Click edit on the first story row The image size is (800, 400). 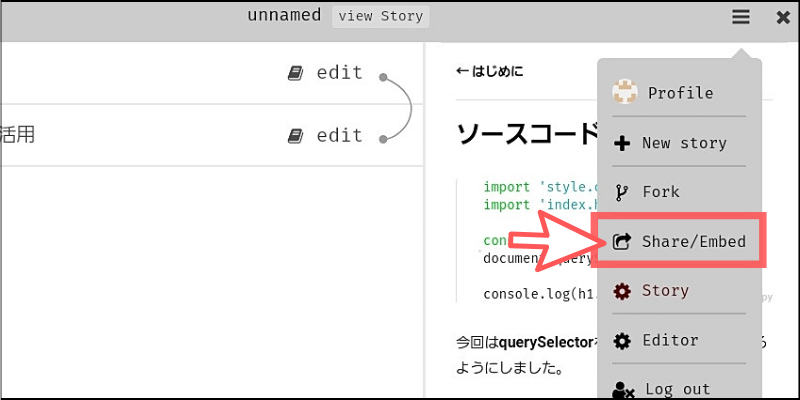339,73
